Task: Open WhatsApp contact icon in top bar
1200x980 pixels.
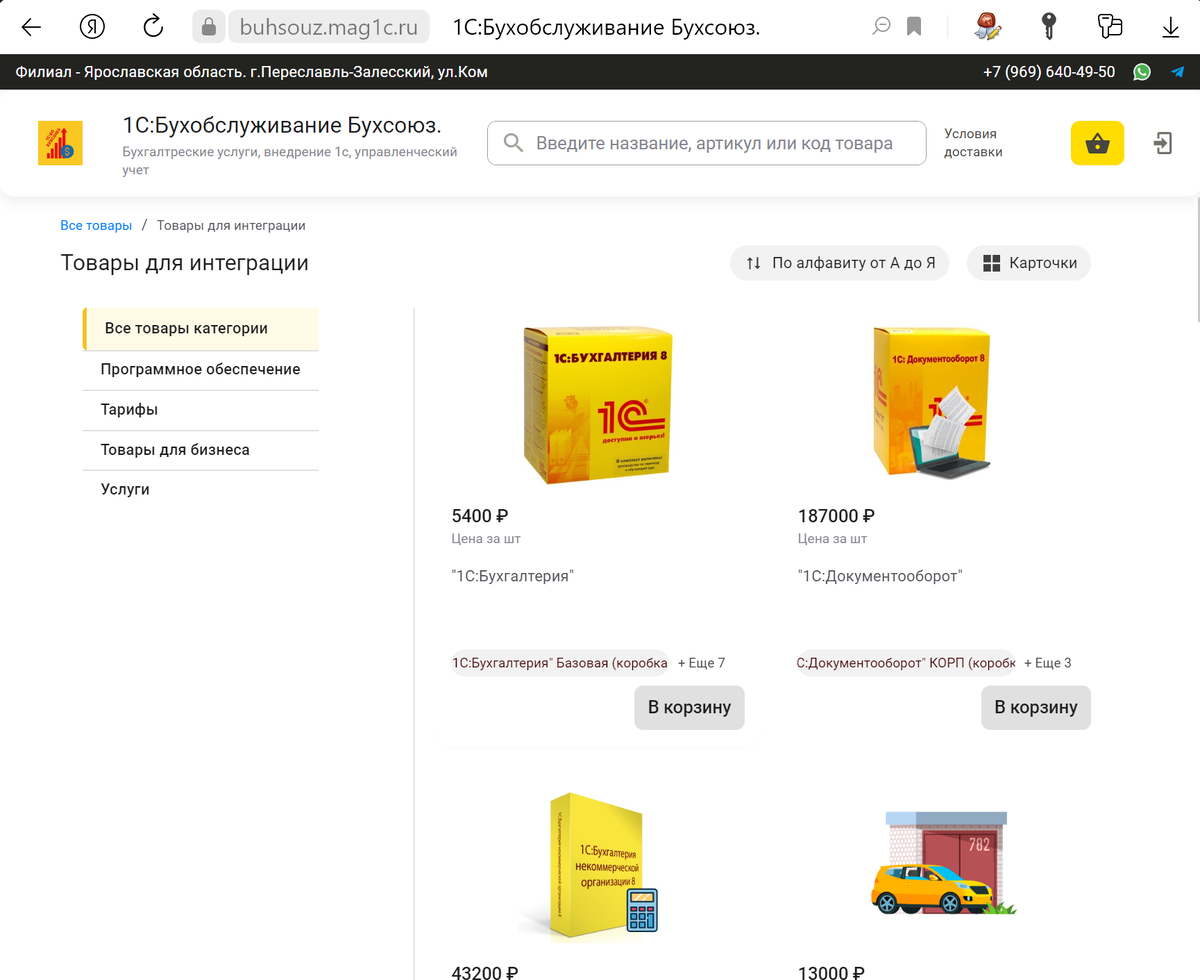Action: click(1142, 72)
